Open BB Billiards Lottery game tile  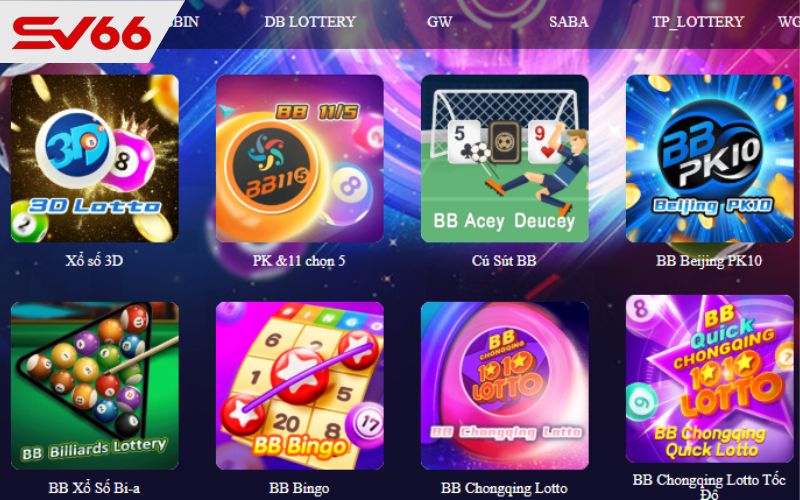tap(95, 385)
